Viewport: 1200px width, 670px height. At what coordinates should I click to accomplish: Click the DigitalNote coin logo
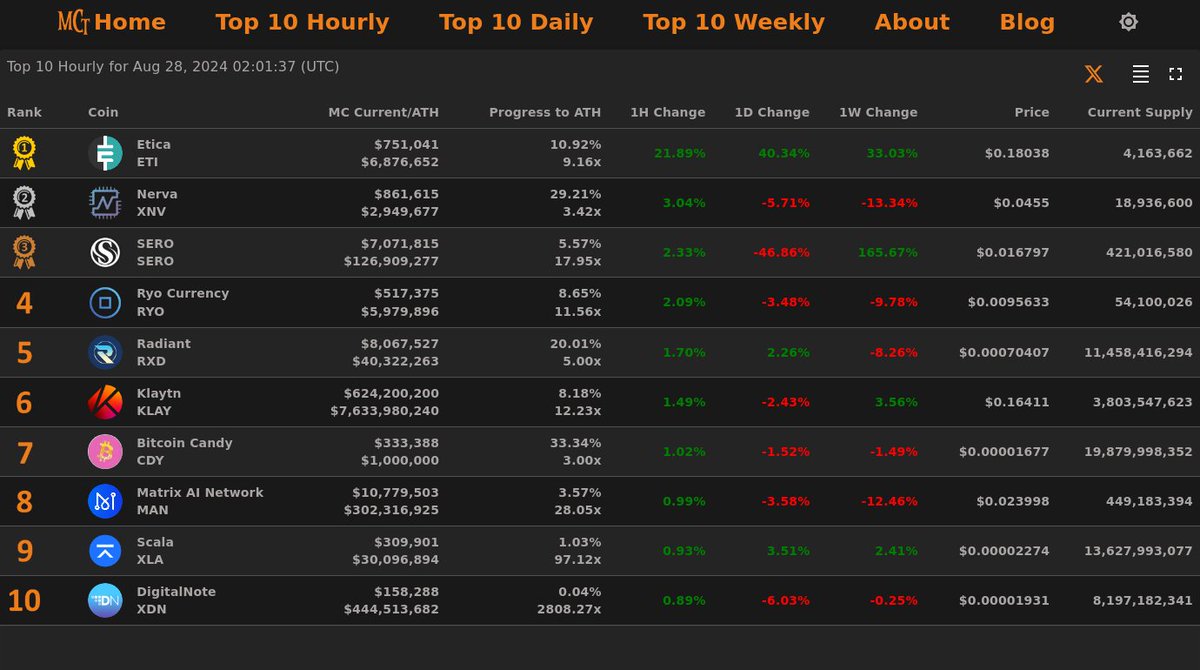[105, 601]
